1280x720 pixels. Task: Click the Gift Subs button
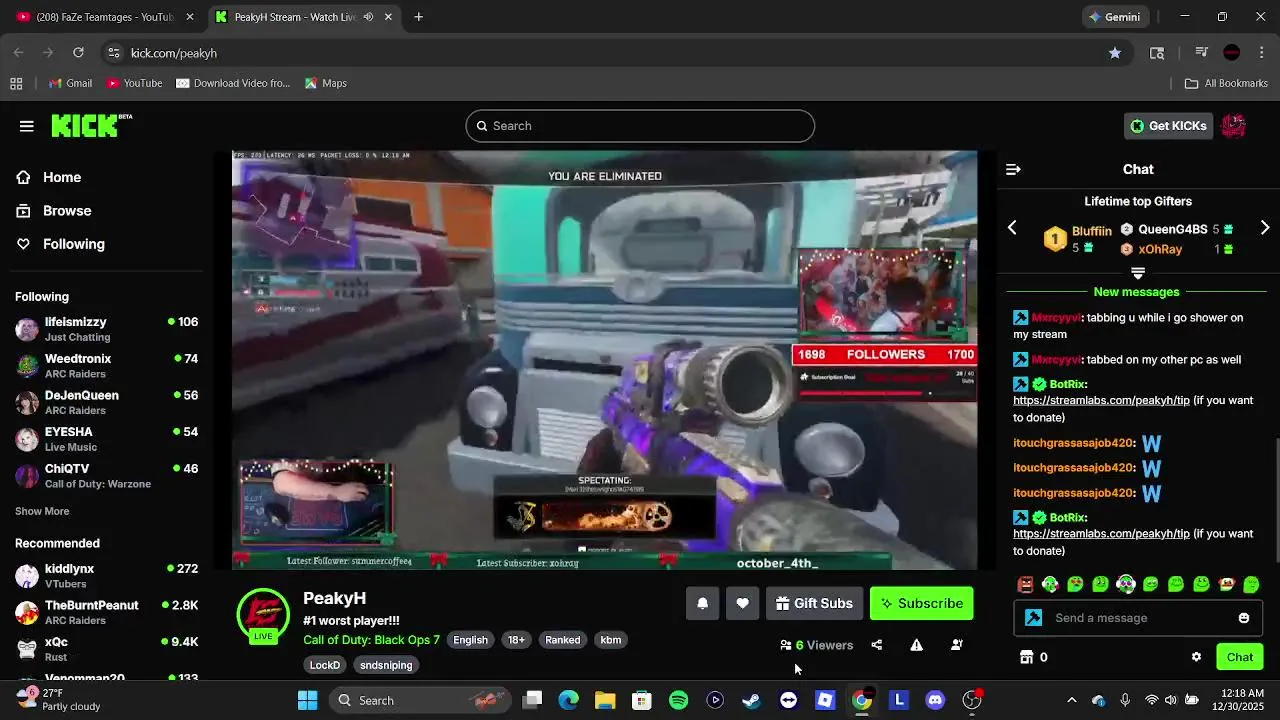click(x=814, y=603)
